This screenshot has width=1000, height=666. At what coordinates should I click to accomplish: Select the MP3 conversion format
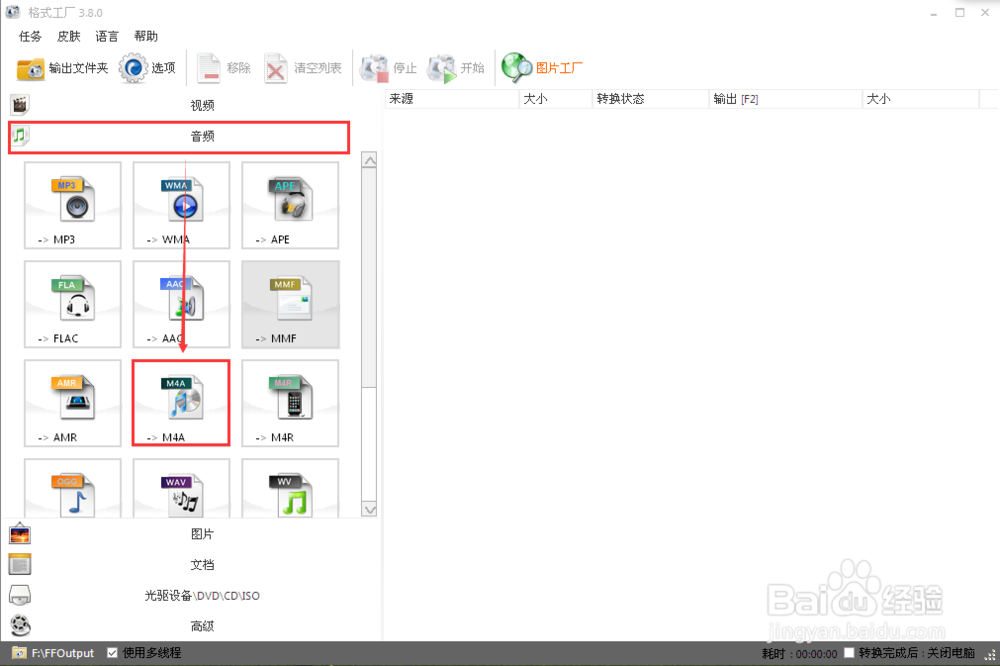coord(72,205)
